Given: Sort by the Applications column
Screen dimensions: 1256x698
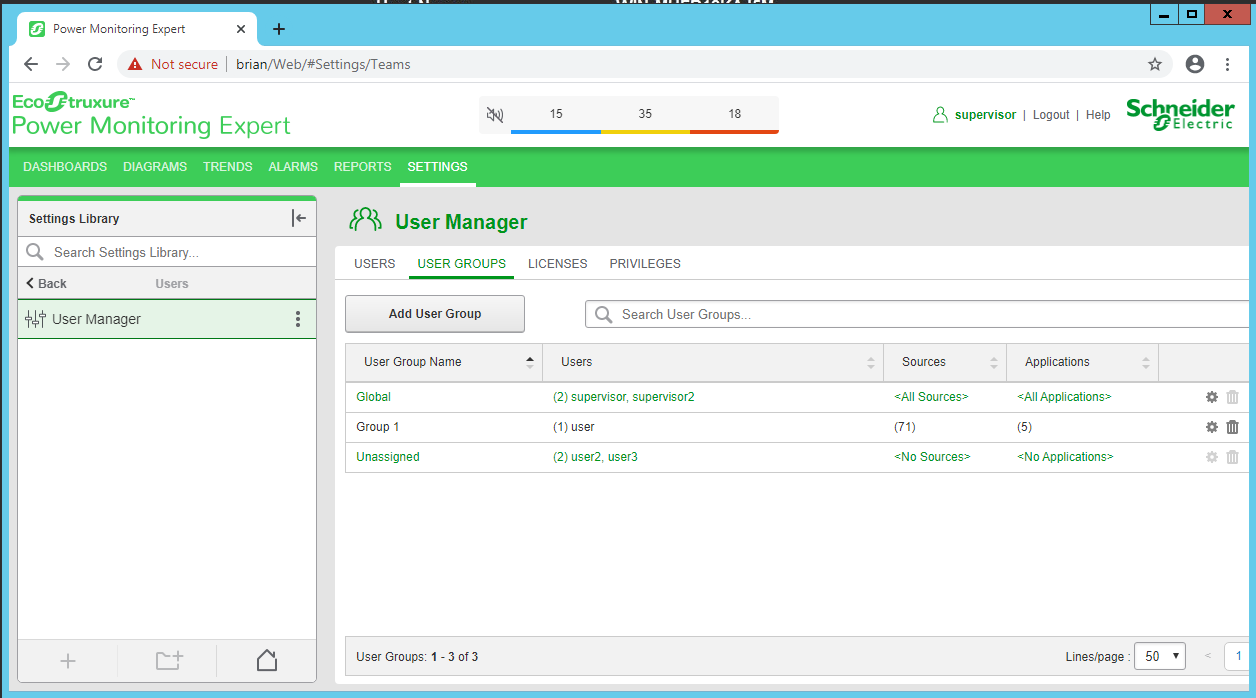Looking at the screenshot, I should 1083,362.
